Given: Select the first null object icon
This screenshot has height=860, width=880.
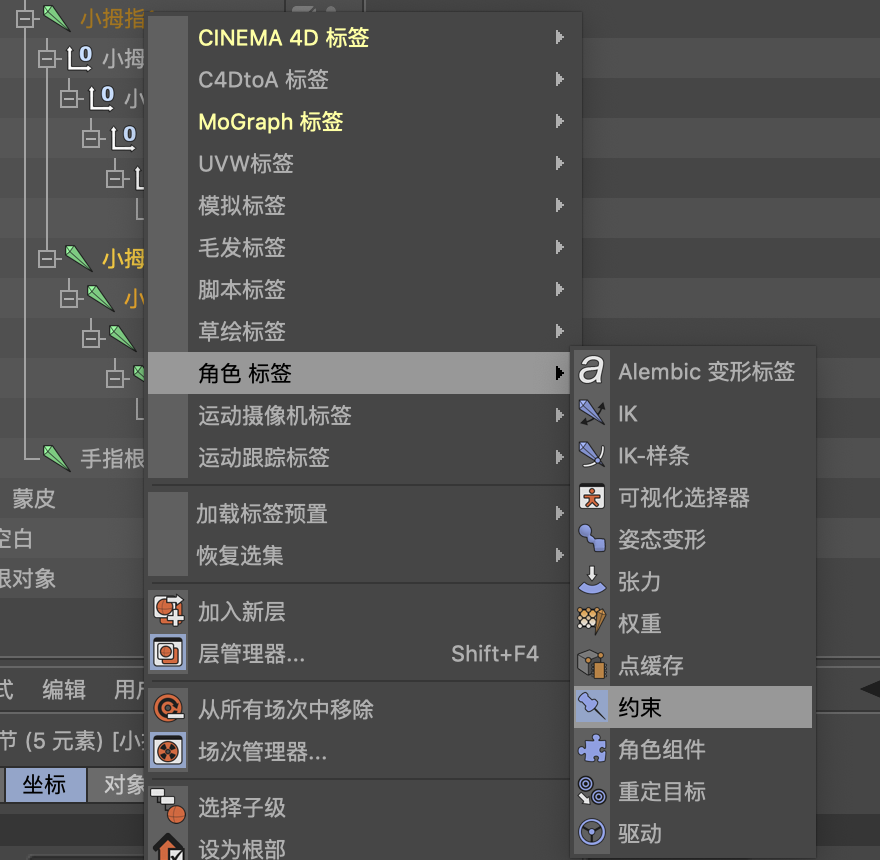Looking at the screenshot, I should pos(79,58).
